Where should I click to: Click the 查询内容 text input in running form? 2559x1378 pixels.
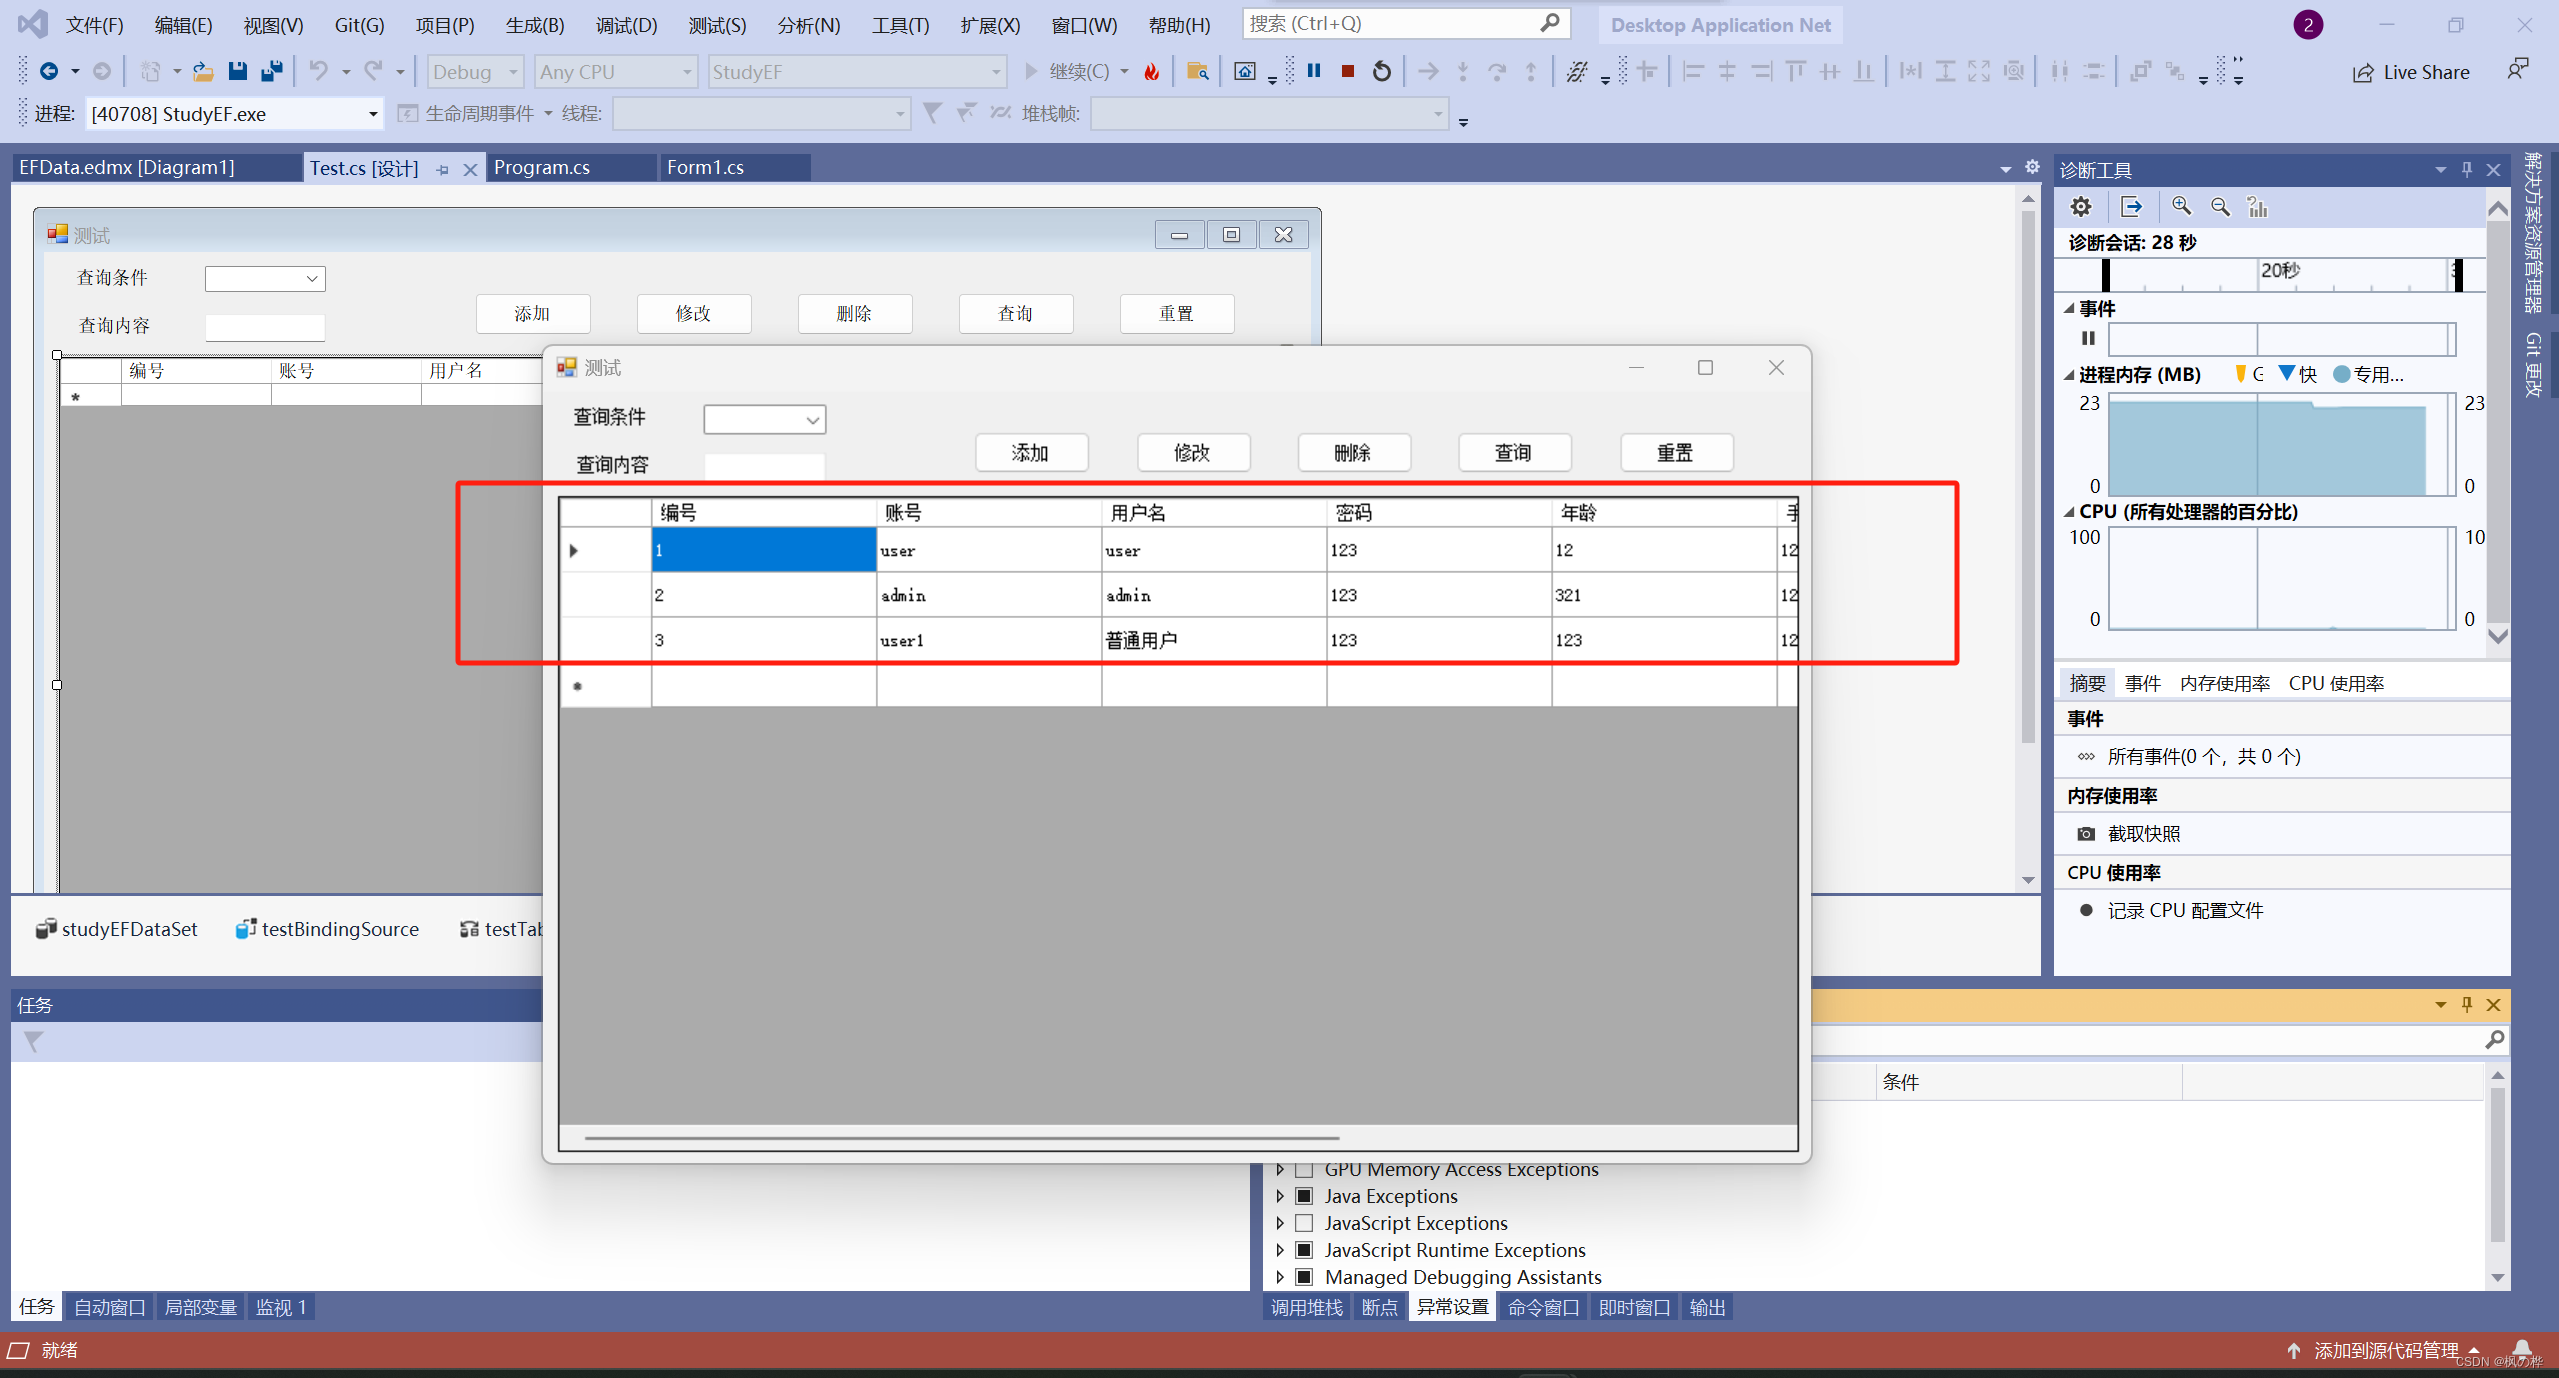coord(764,466)
